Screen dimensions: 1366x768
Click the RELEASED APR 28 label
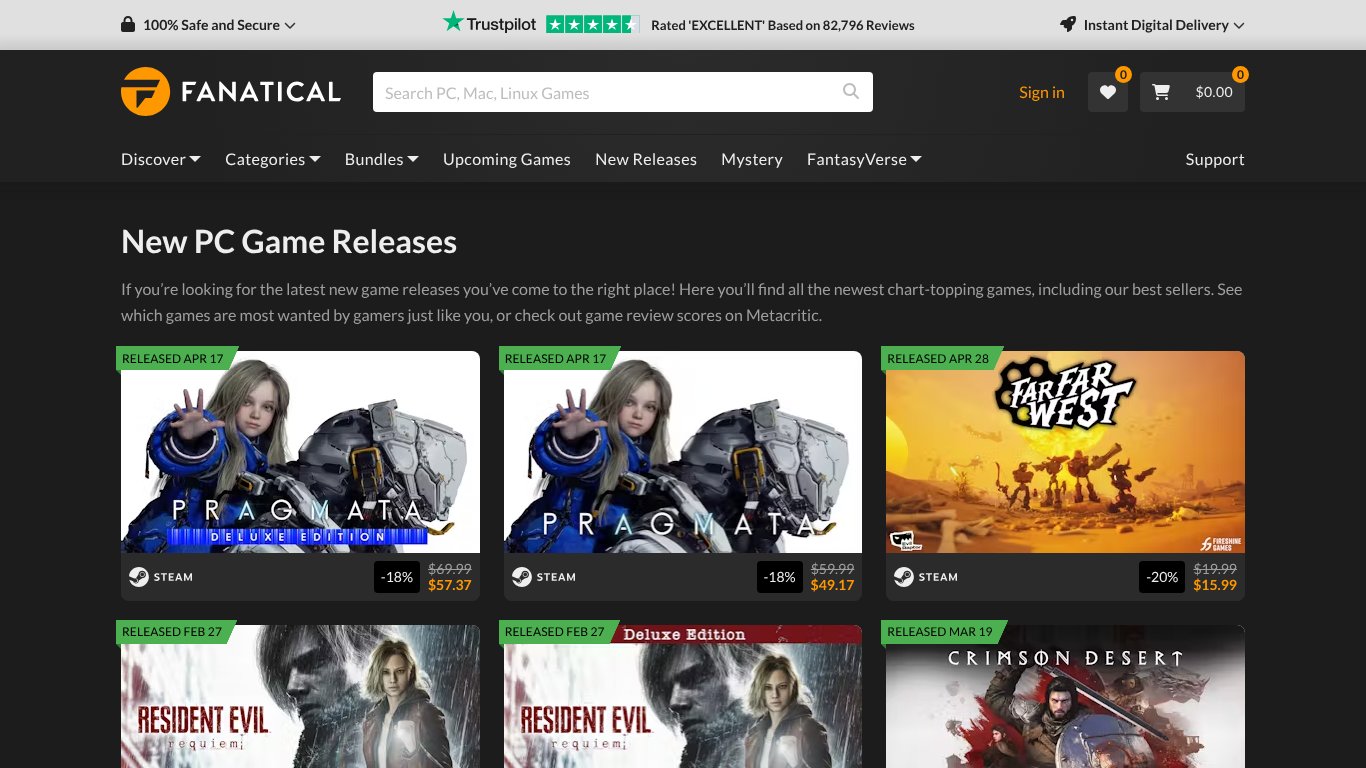938,358
